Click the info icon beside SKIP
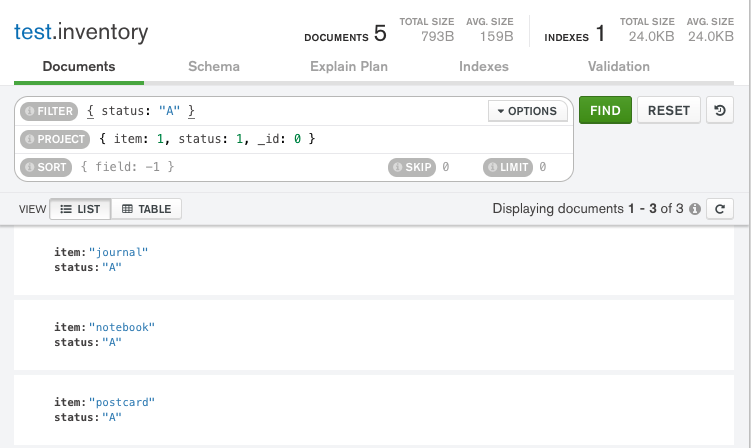This screenshot has width=751, height=448. (x=397, y=167)
